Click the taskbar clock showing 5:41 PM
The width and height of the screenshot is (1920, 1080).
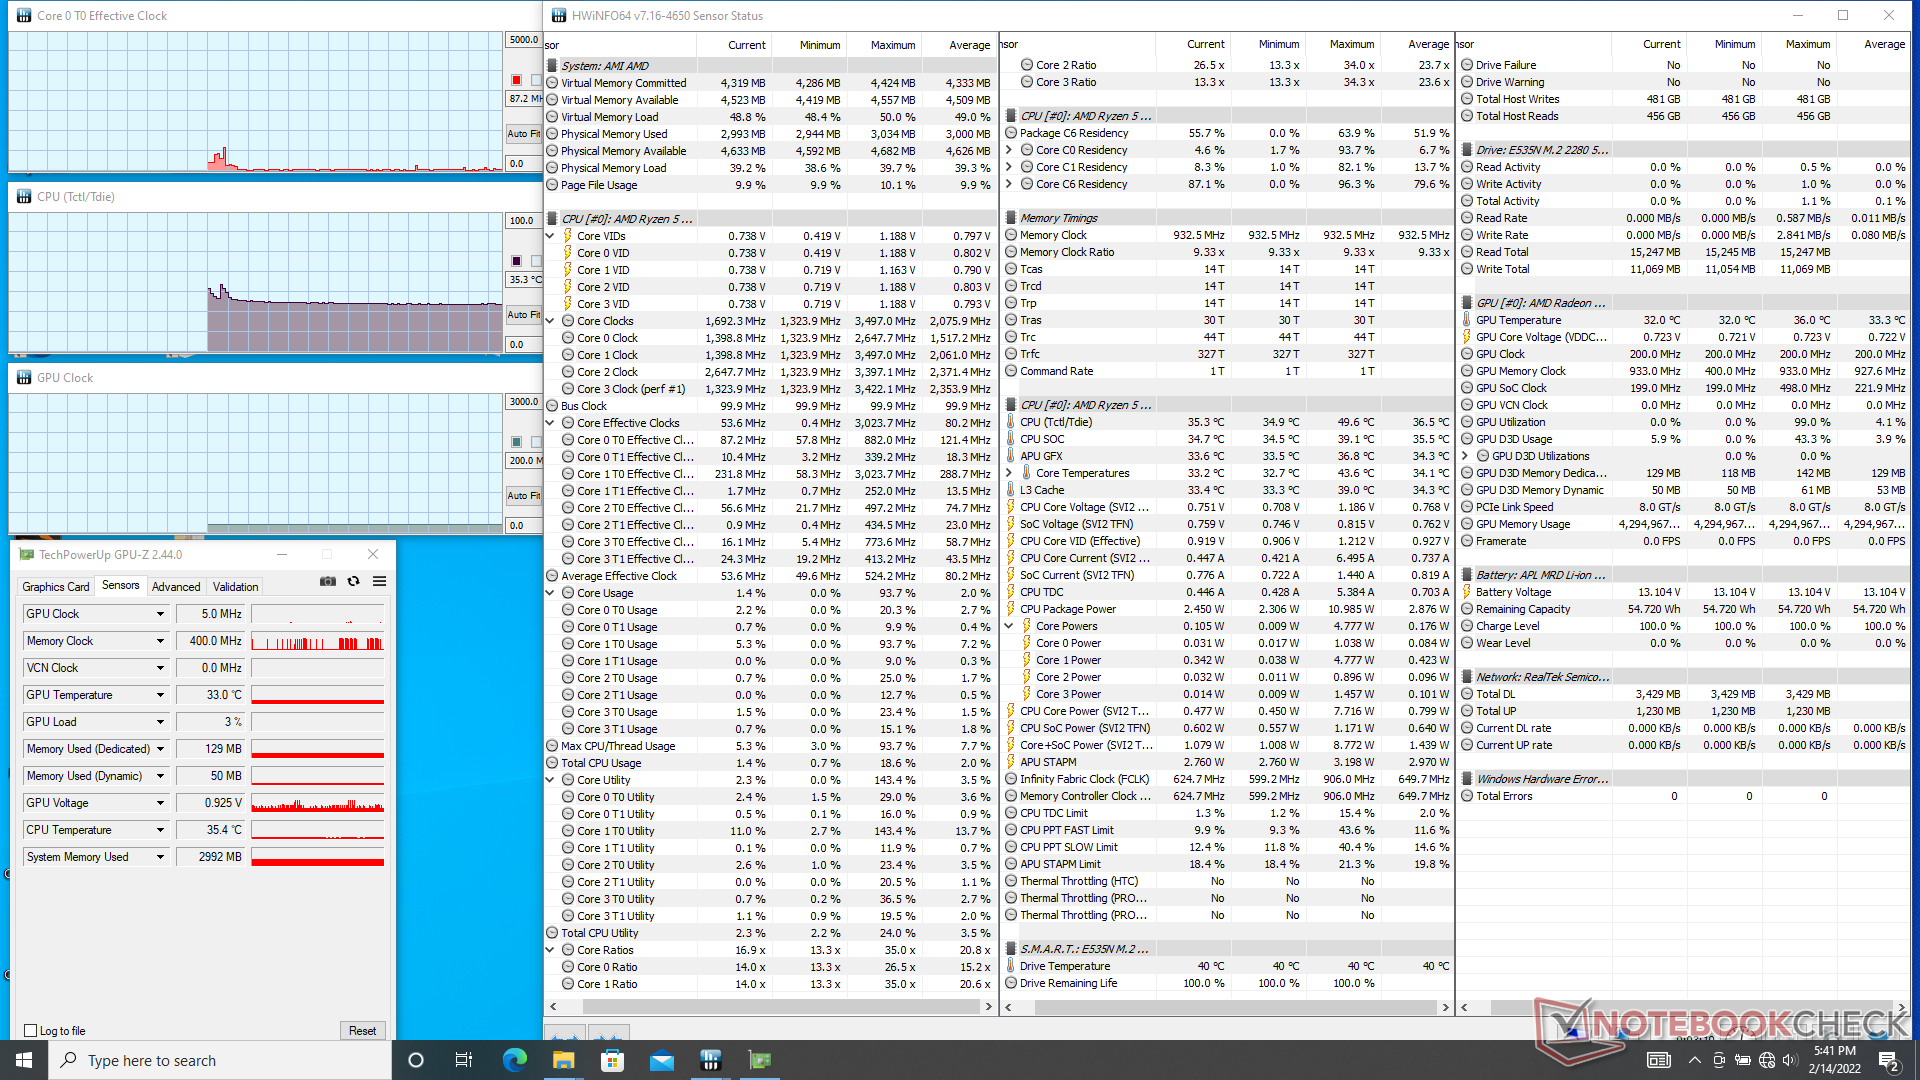pyautogui.click(x=1834, y=1060)
